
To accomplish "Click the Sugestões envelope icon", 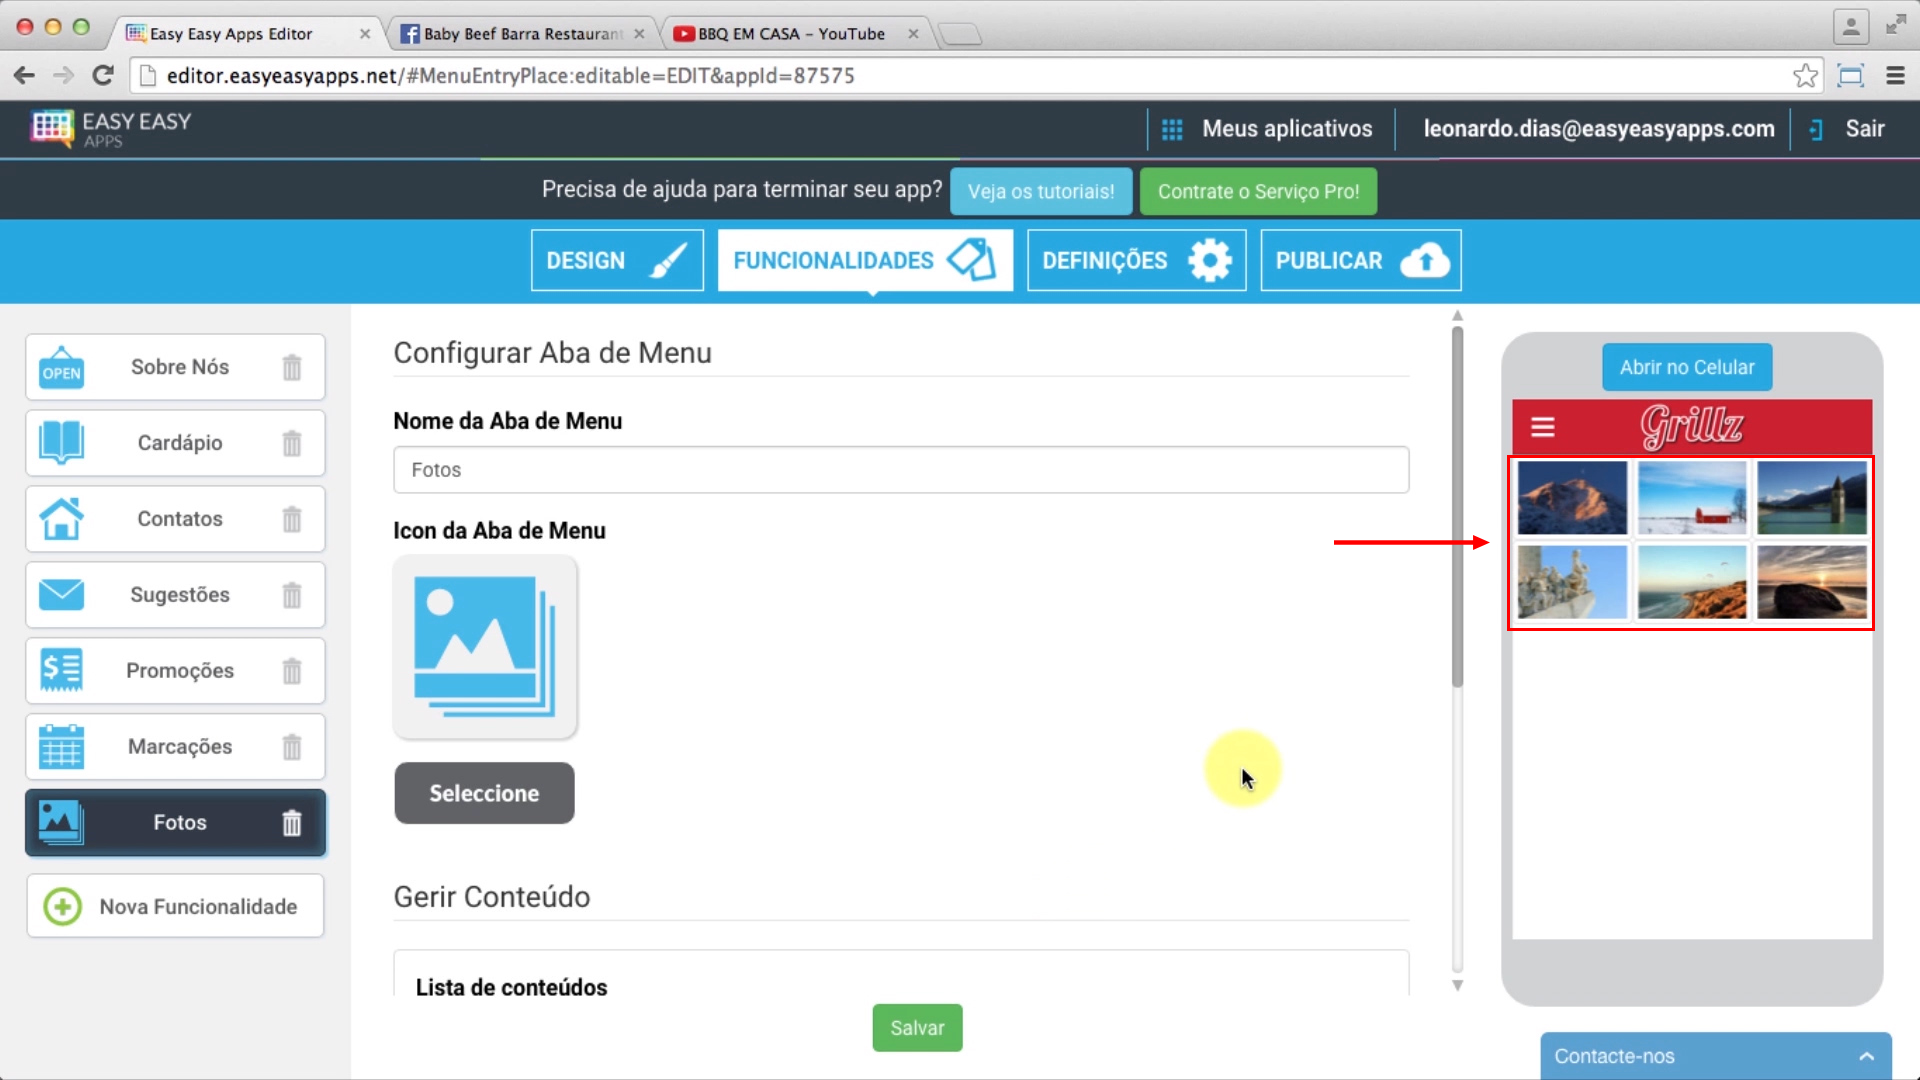I will point(61,595).
